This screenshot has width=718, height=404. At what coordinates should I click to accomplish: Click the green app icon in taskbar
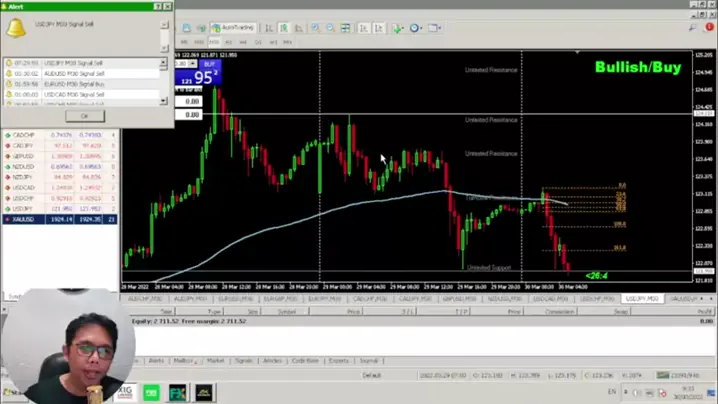pos(151,393)
